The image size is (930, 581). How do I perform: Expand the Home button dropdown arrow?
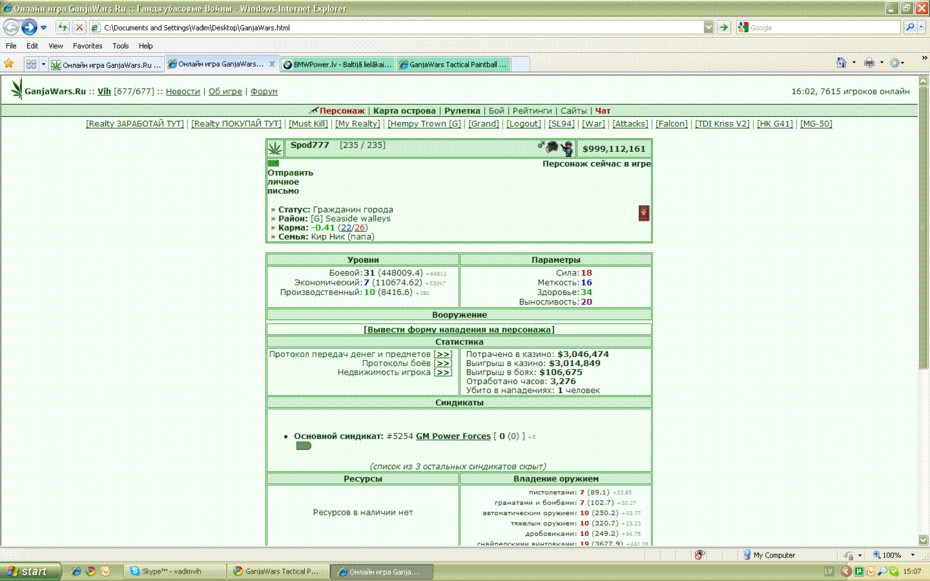click(854, 63)
